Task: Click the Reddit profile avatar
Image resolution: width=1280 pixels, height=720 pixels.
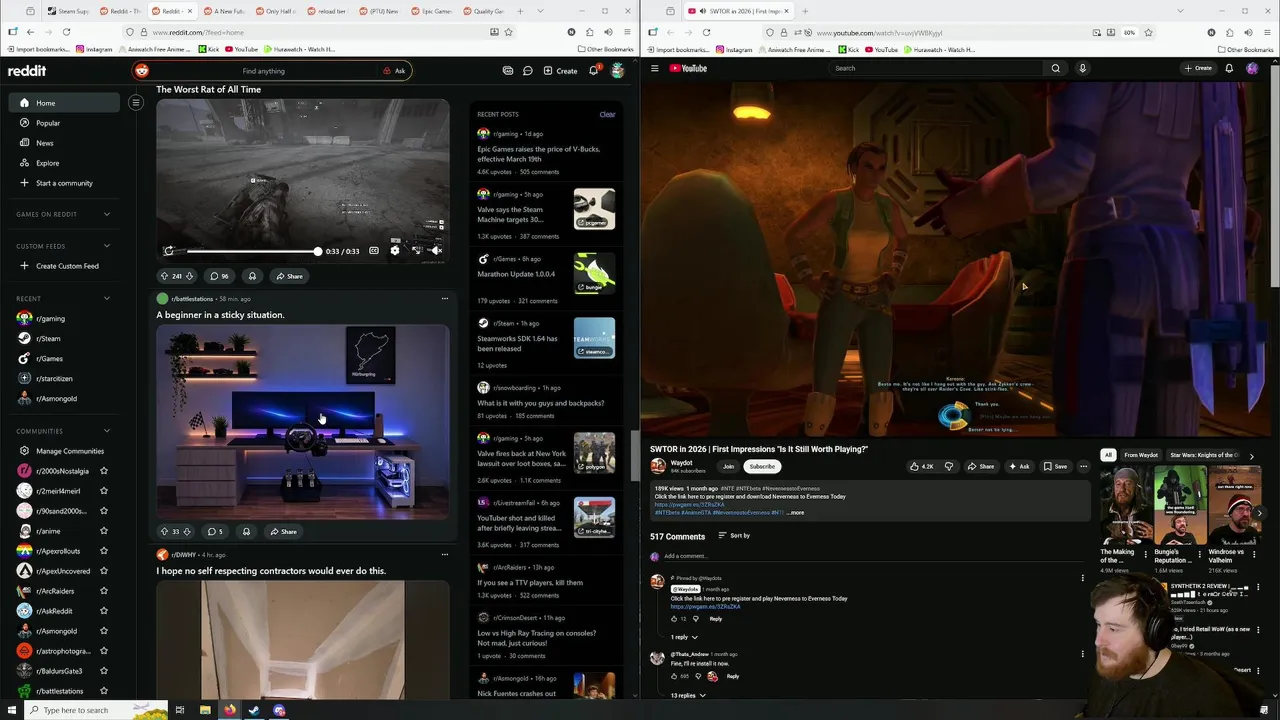Action: tap(618, 71)
